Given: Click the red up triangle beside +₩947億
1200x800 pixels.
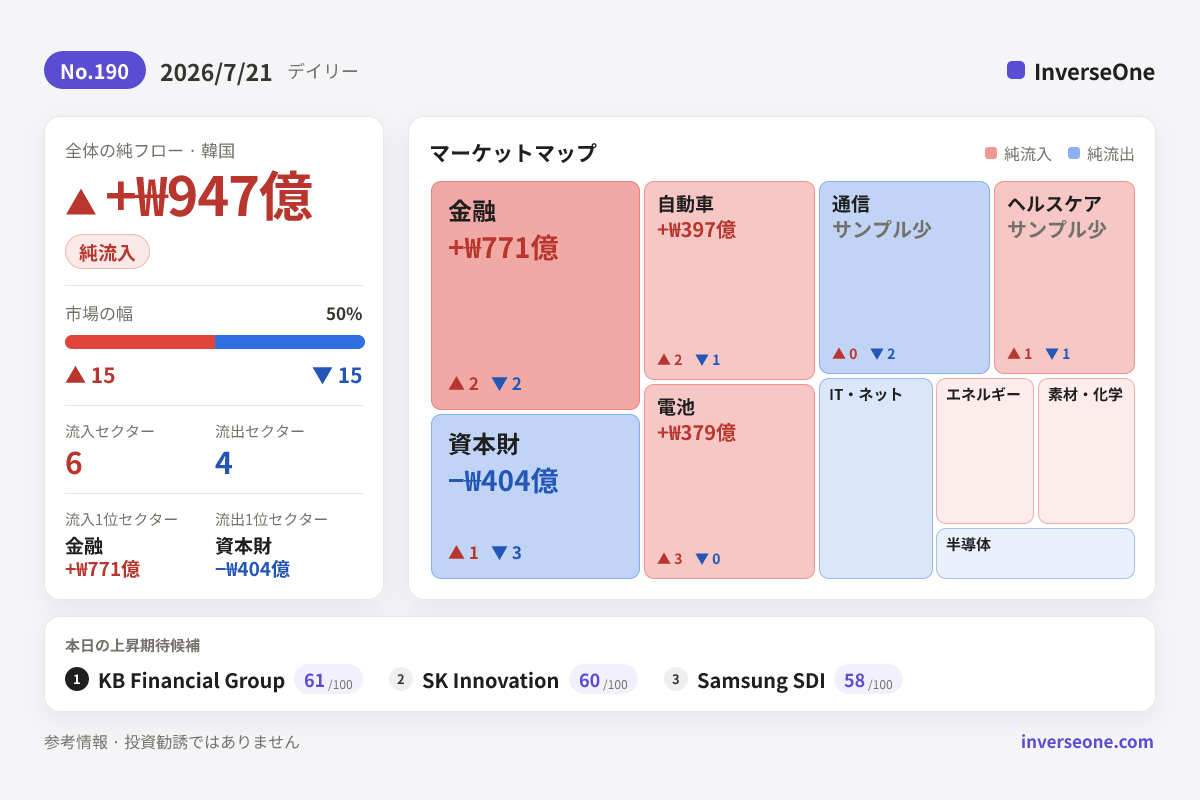Looking at the screenshot, I should click(x=81, y=201).
